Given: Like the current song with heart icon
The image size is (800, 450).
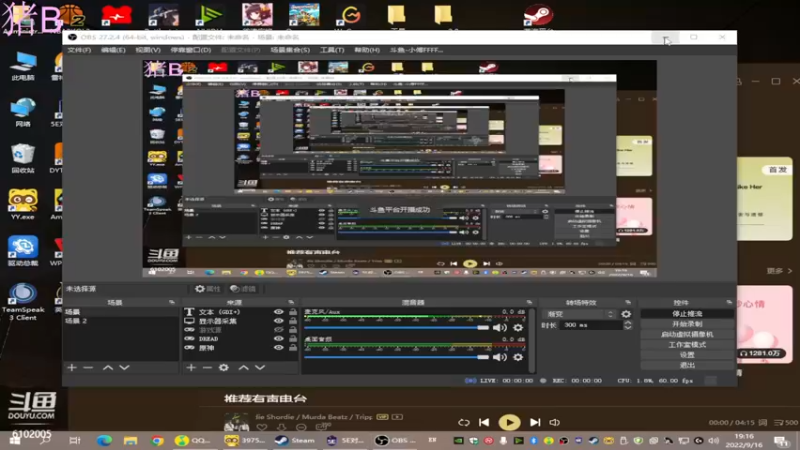Looking at the screenshot, I should tap(262, 428).
